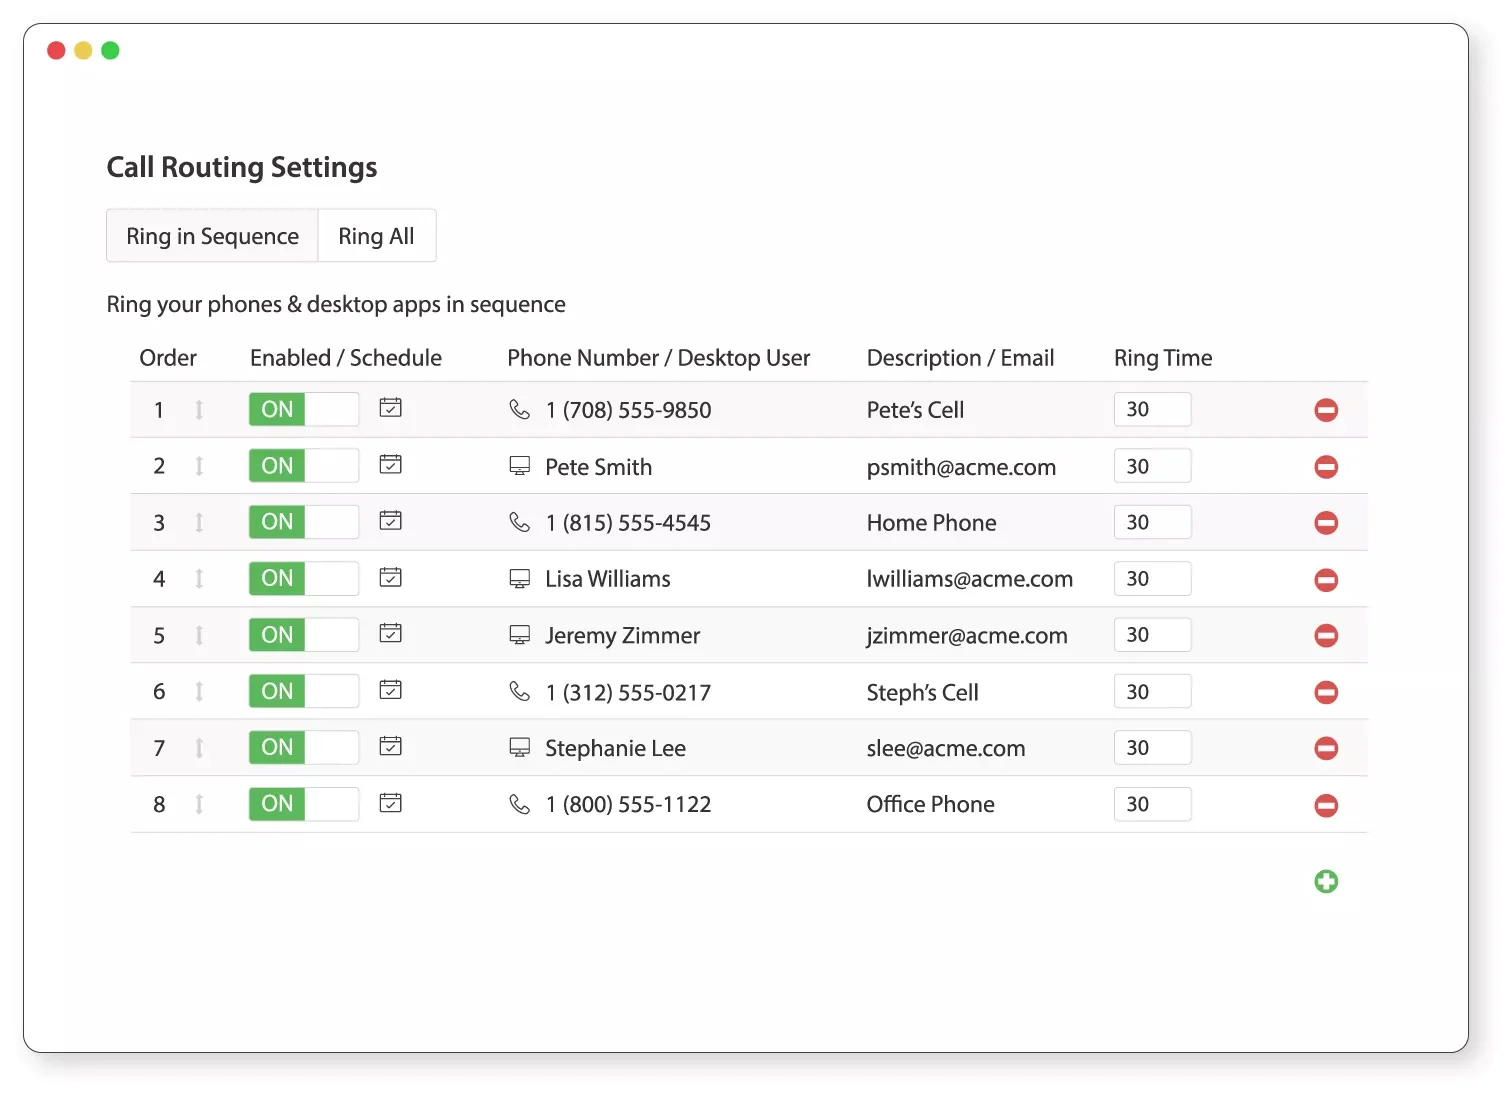Viewport: 1512px width, 1096px height.
Task: Open schedule calendar for Pete Smith row
Action: pyautogui.click(x=391, y=464)
